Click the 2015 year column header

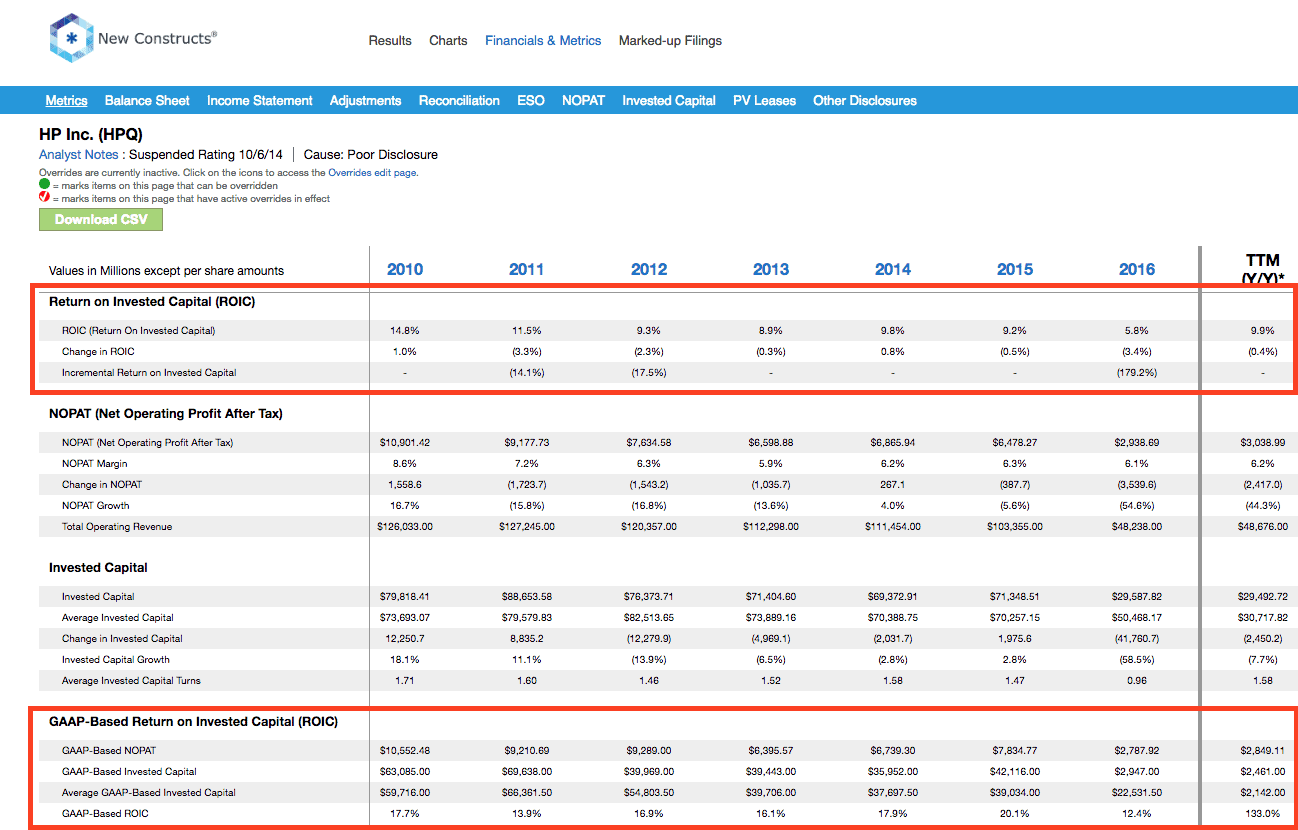point(1015,269)
